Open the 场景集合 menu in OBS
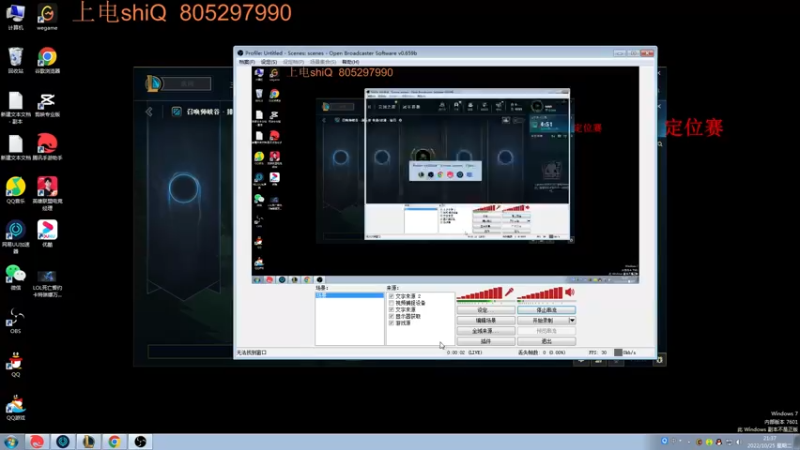 322,62
